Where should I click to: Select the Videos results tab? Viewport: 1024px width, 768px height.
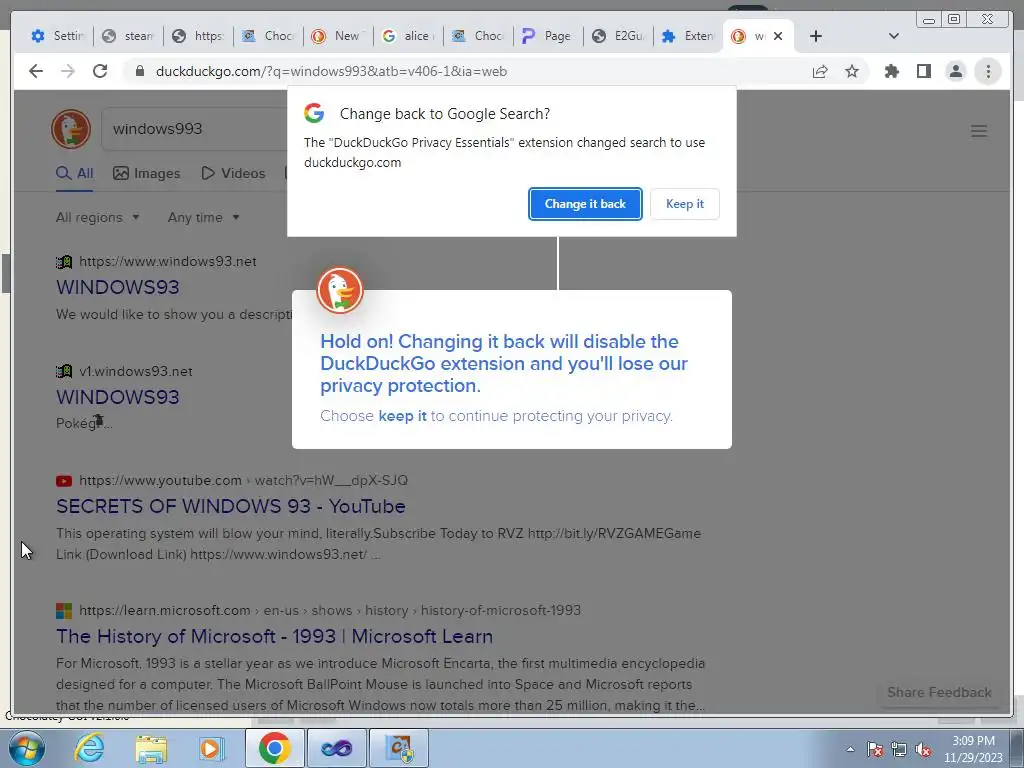point(233,173)
